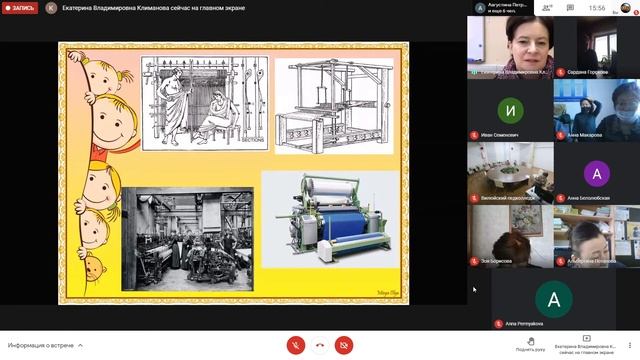
Task: Click the black-and-white factory photo
Action: coord(187,239)
